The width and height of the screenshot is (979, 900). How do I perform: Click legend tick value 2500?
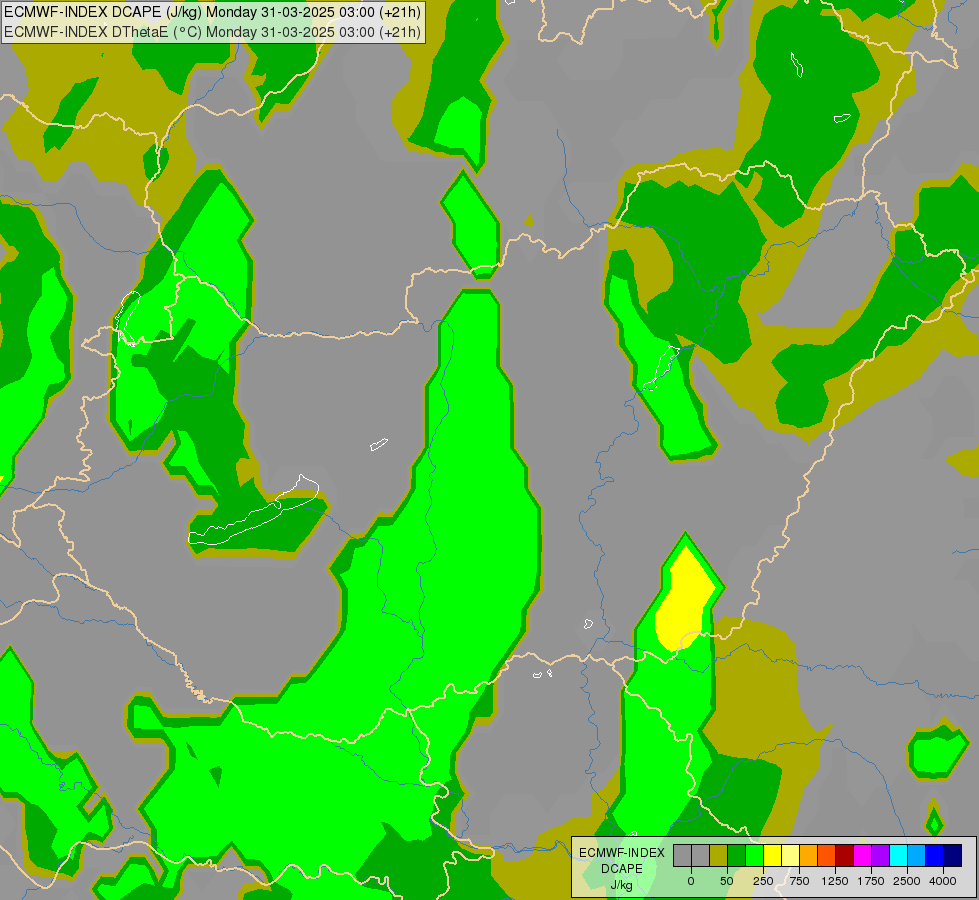[x=907, y=881]
